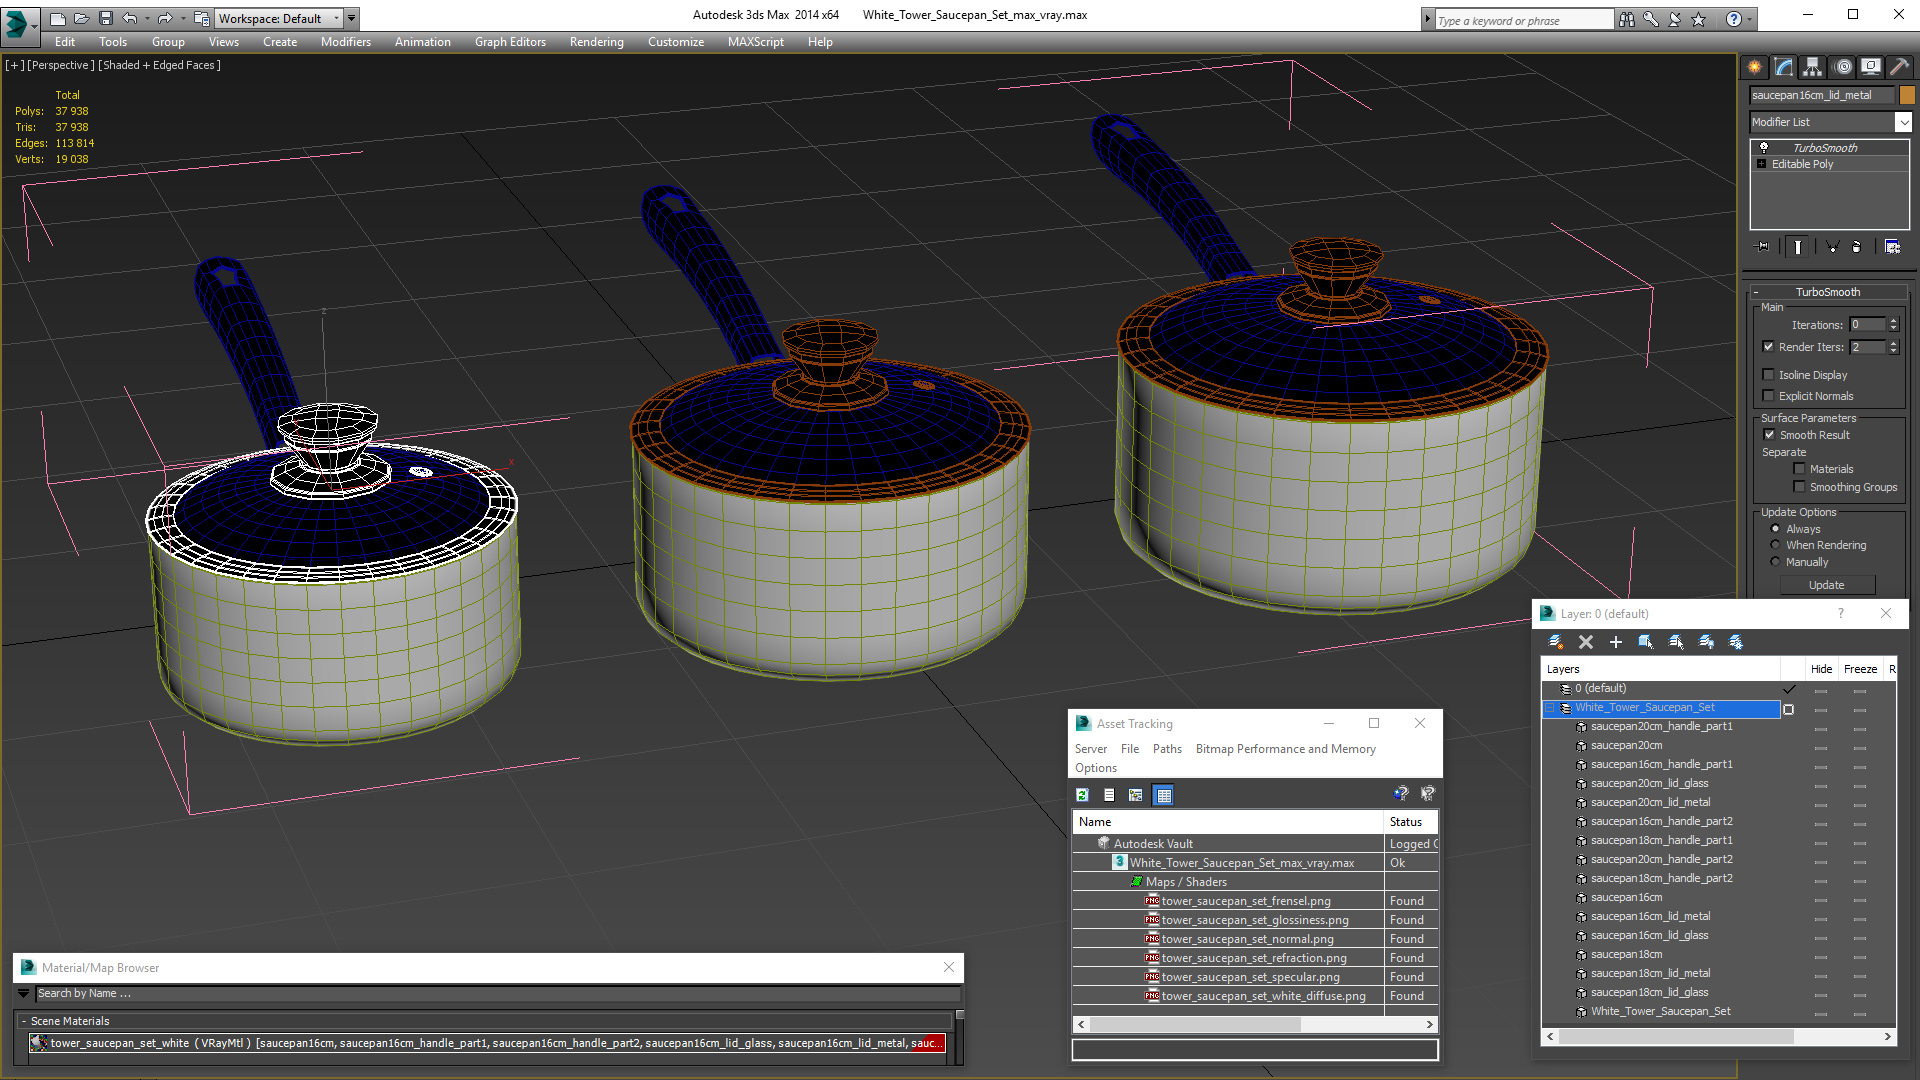Click the Layer dialog horizontal scrollbar
Screen dimensions: 1920x1080
1717,1036
